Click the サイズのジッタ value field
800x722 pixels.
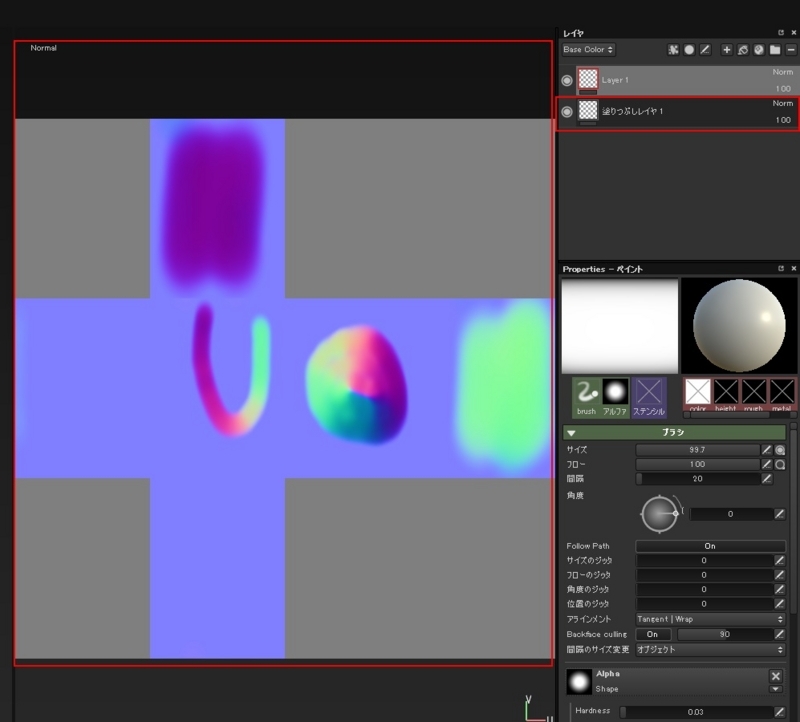[704, 560]
